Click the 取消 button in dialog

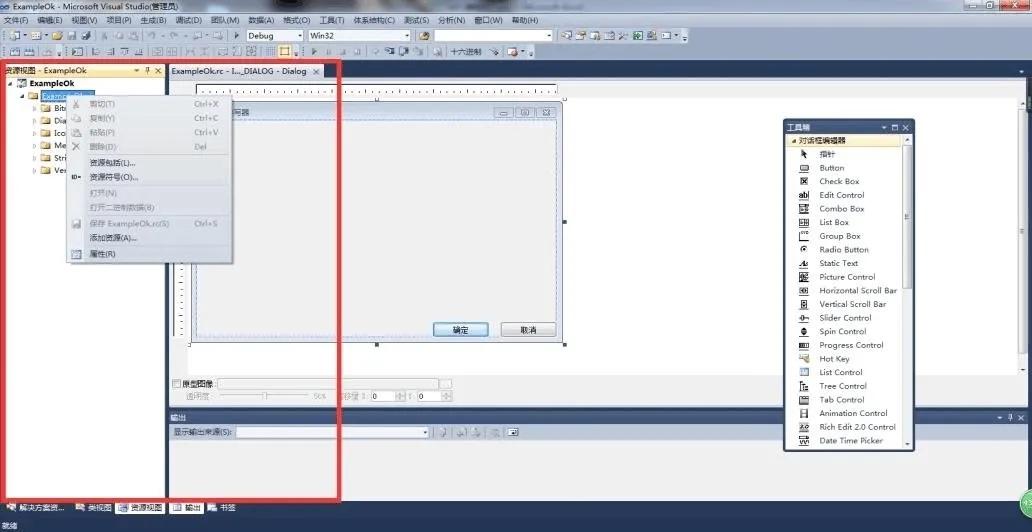coord(529,330)
